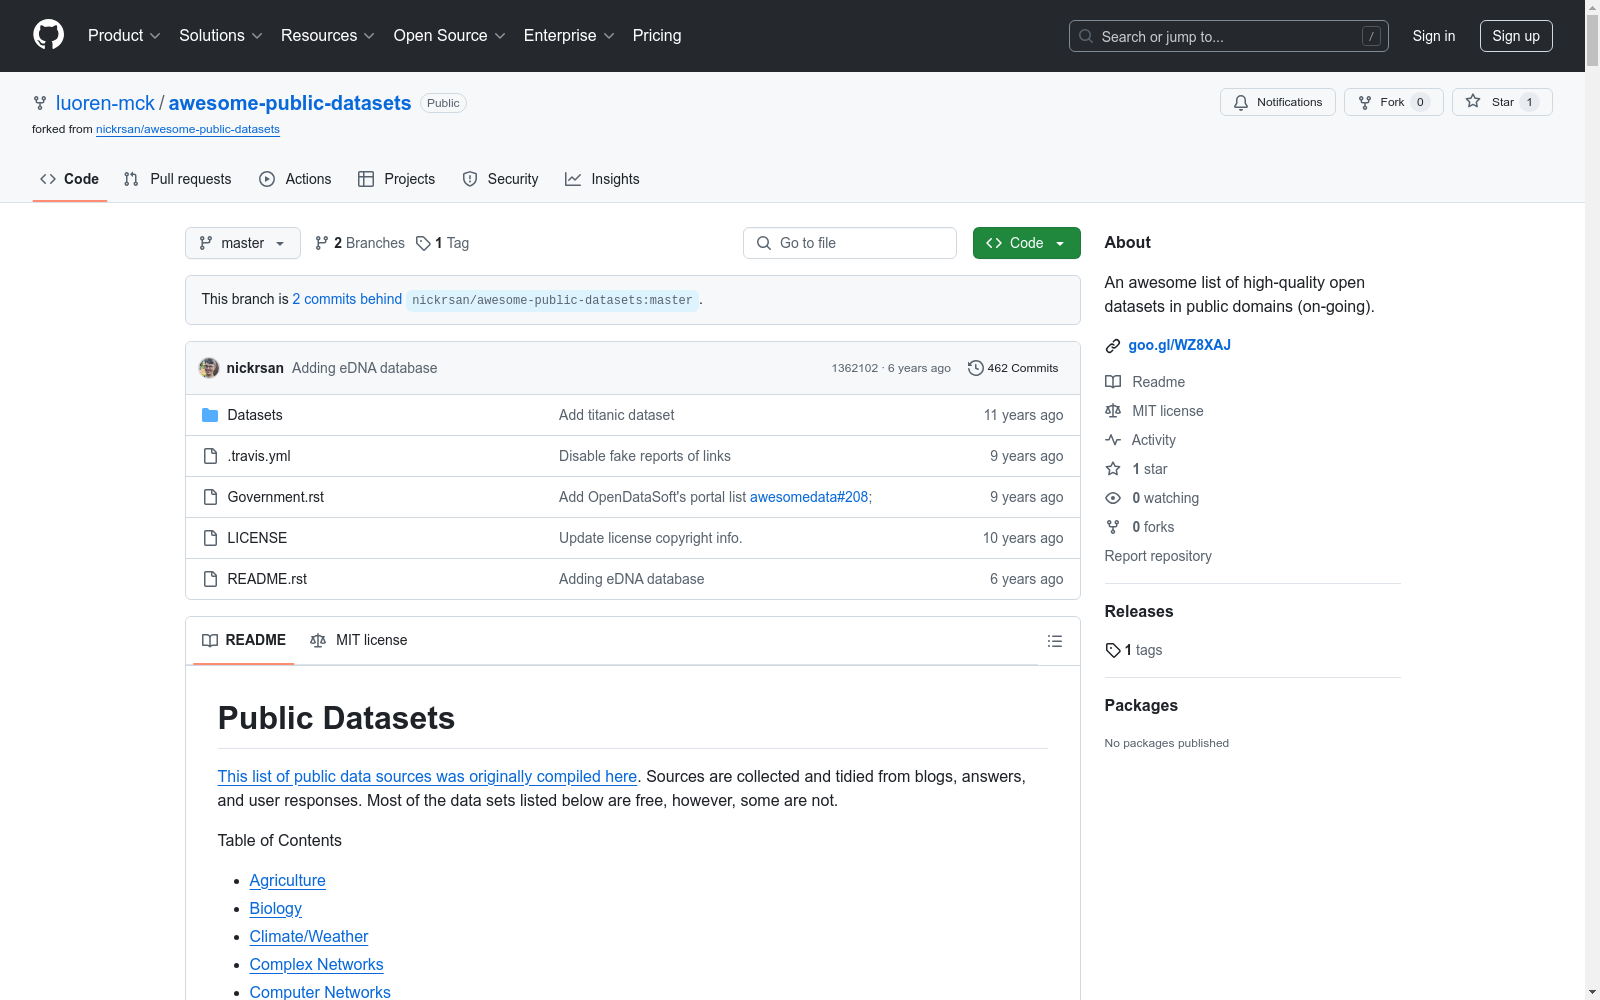Jump to the Climate/Weather section
This screenshot has width=1600, height=1000.
pyautogui.click(x=309, y=936)
